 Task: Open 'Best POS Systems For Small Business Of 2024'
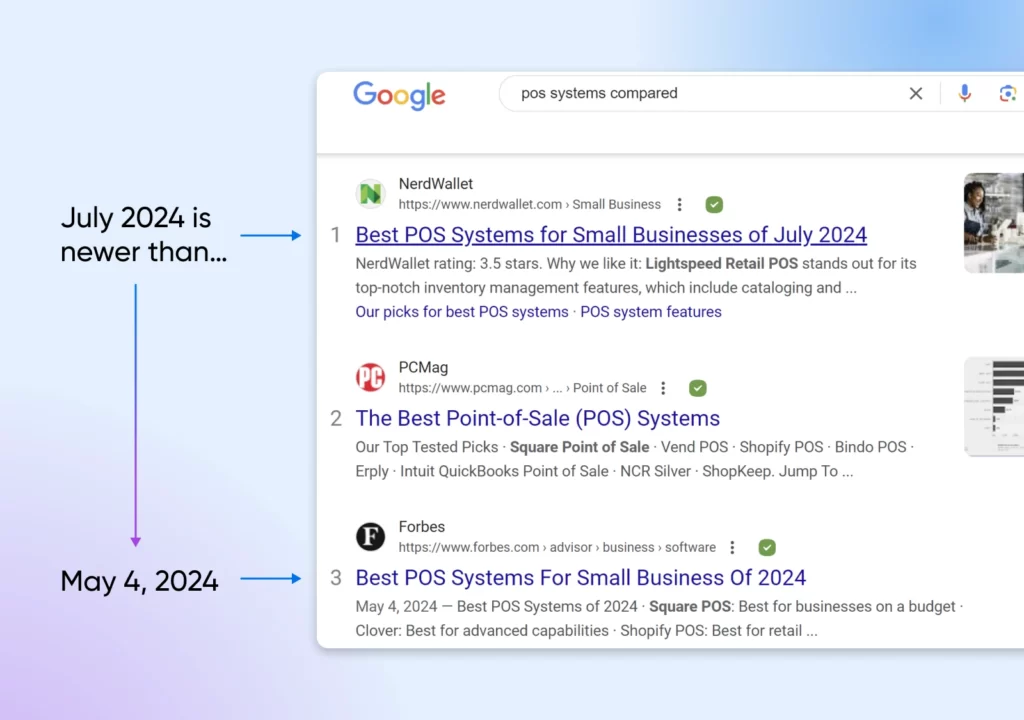[x=581, y=578]
